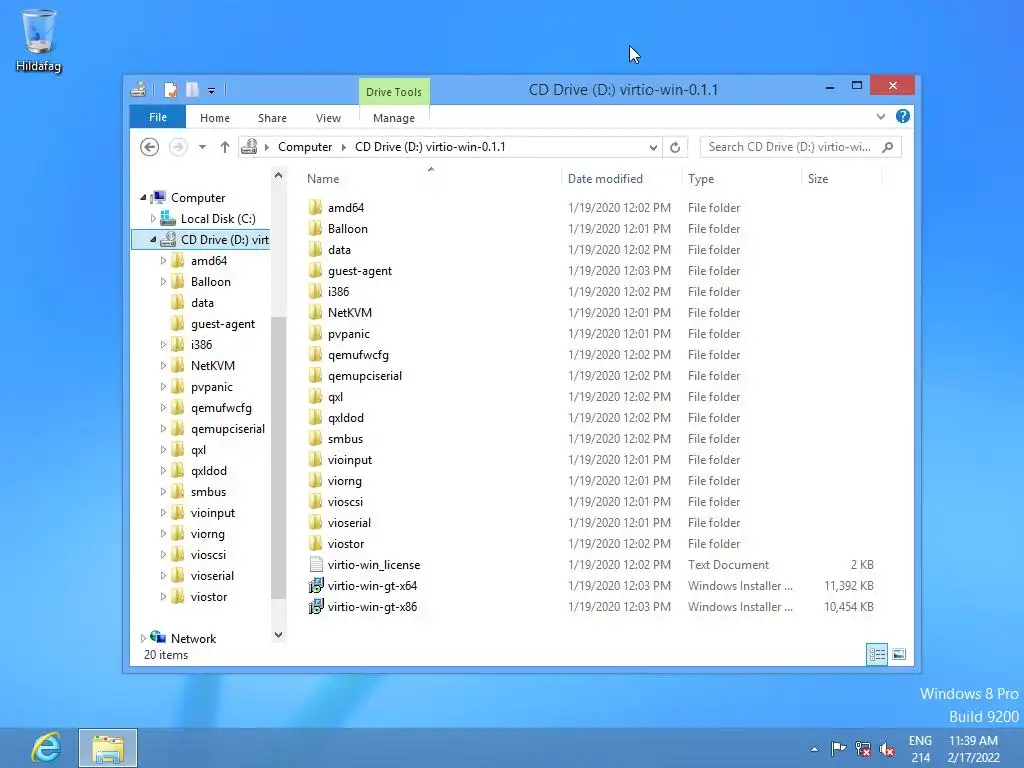Expand Local Disk (C:) in the tree
Screen dimensions: 1024x768
point(153,218)
